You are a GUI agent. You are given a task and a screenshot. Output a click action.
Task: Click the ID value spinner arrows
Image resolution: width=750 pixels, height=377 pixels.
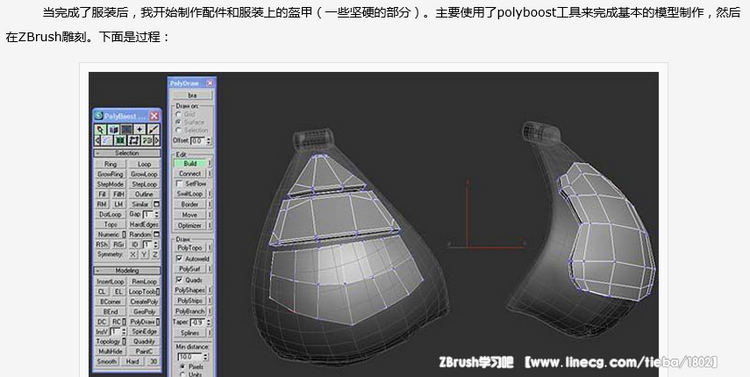click(156, 244)
